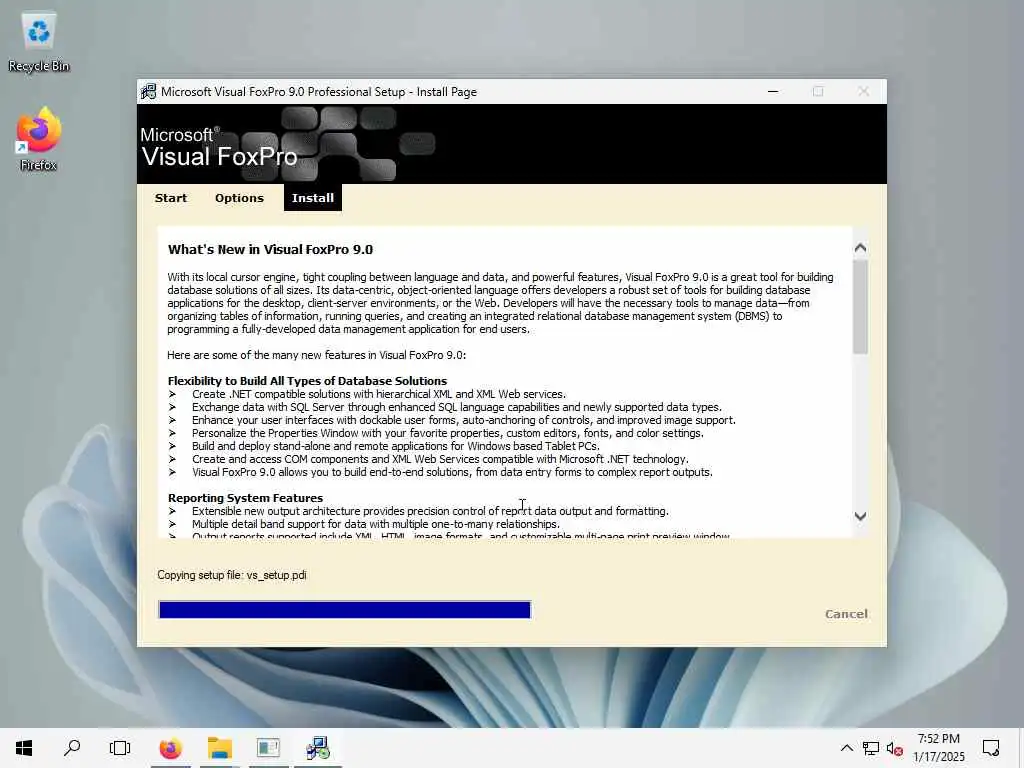Minimize the Visual FoxPro setup window

(x=773, y=91)
